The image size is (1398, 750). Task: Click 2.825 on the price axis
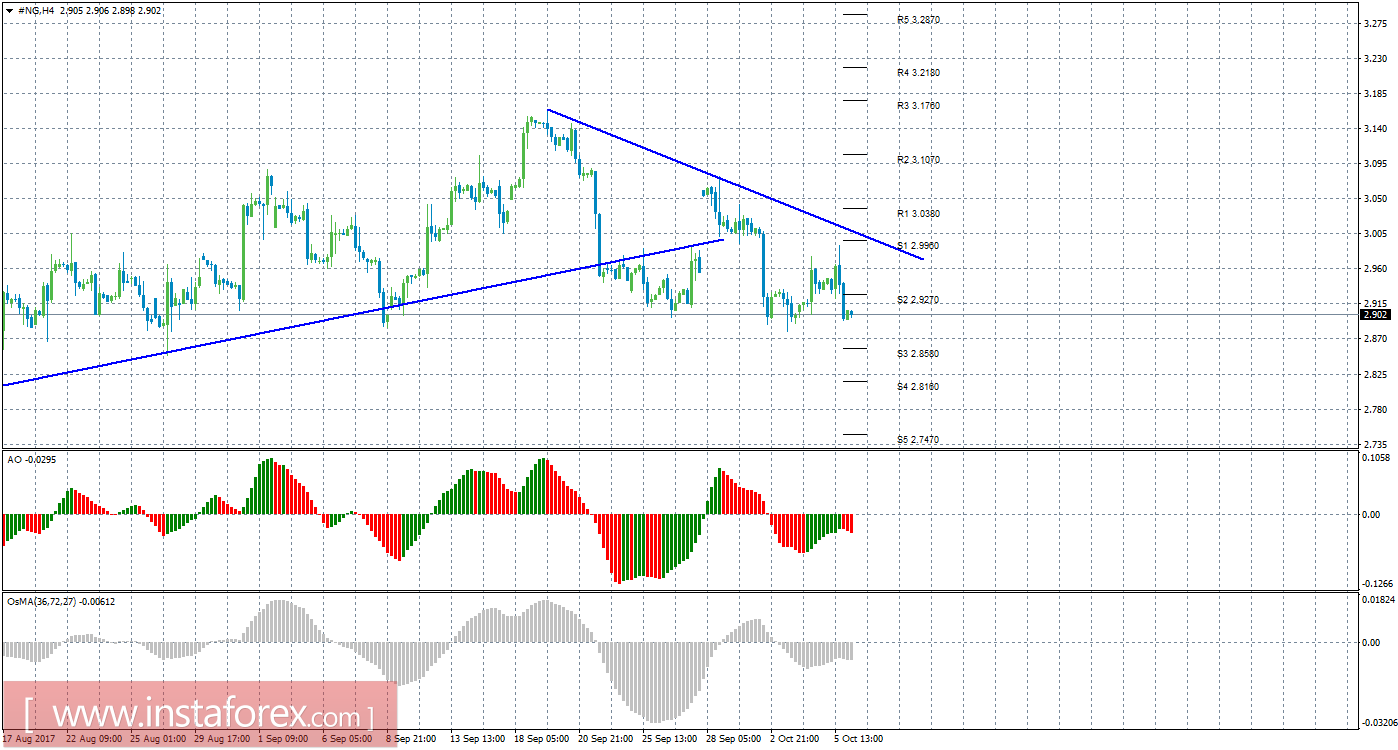pos(1375,374)
